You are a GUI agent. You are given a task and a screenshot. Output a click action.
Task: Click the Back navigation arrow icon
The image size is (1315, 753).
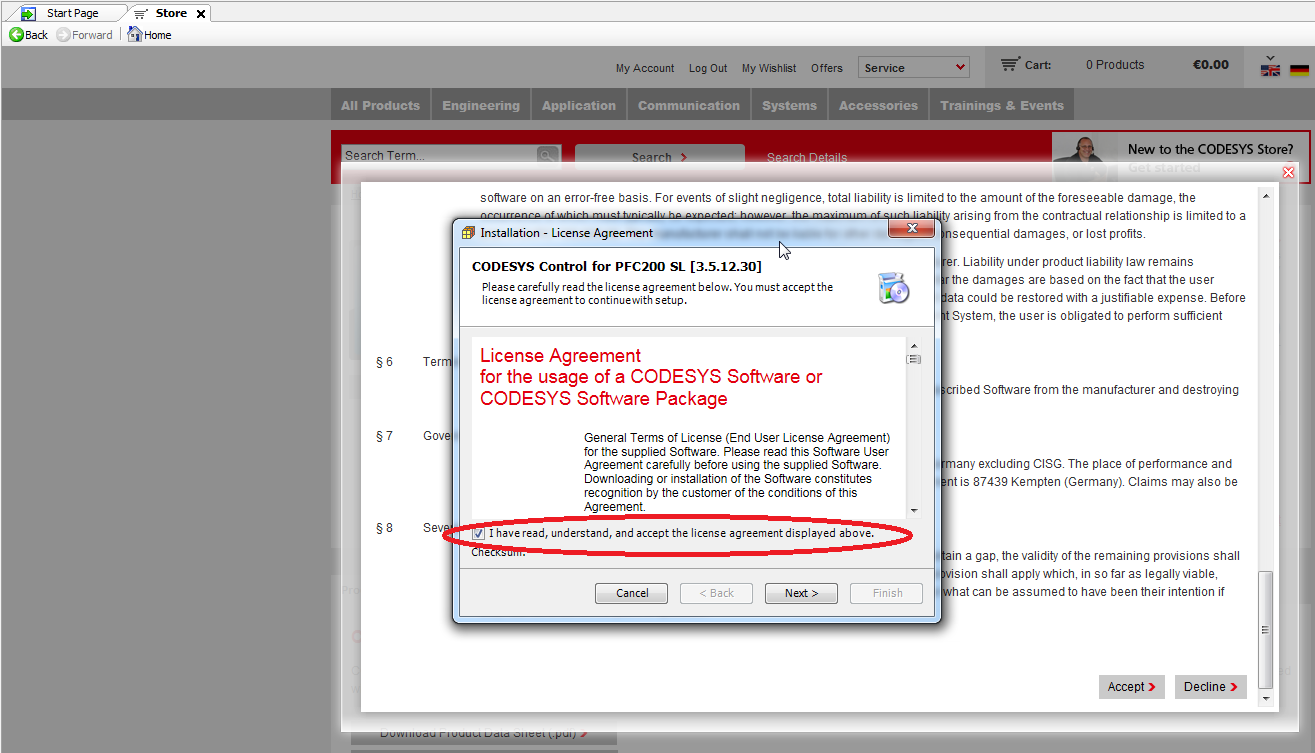tap(16, 35)
